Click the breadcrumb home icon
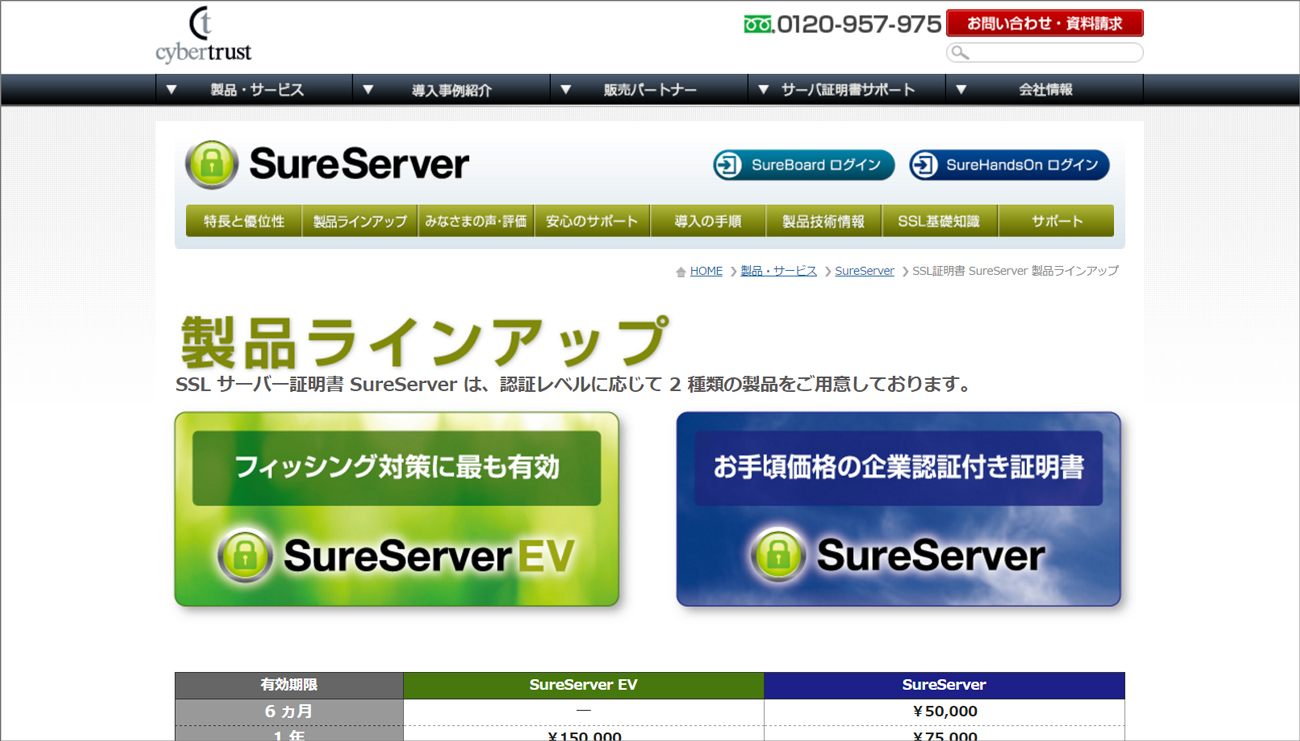The height and width of the screenshot is (741, 1300). pyautogui.click(x=681, y=272)
